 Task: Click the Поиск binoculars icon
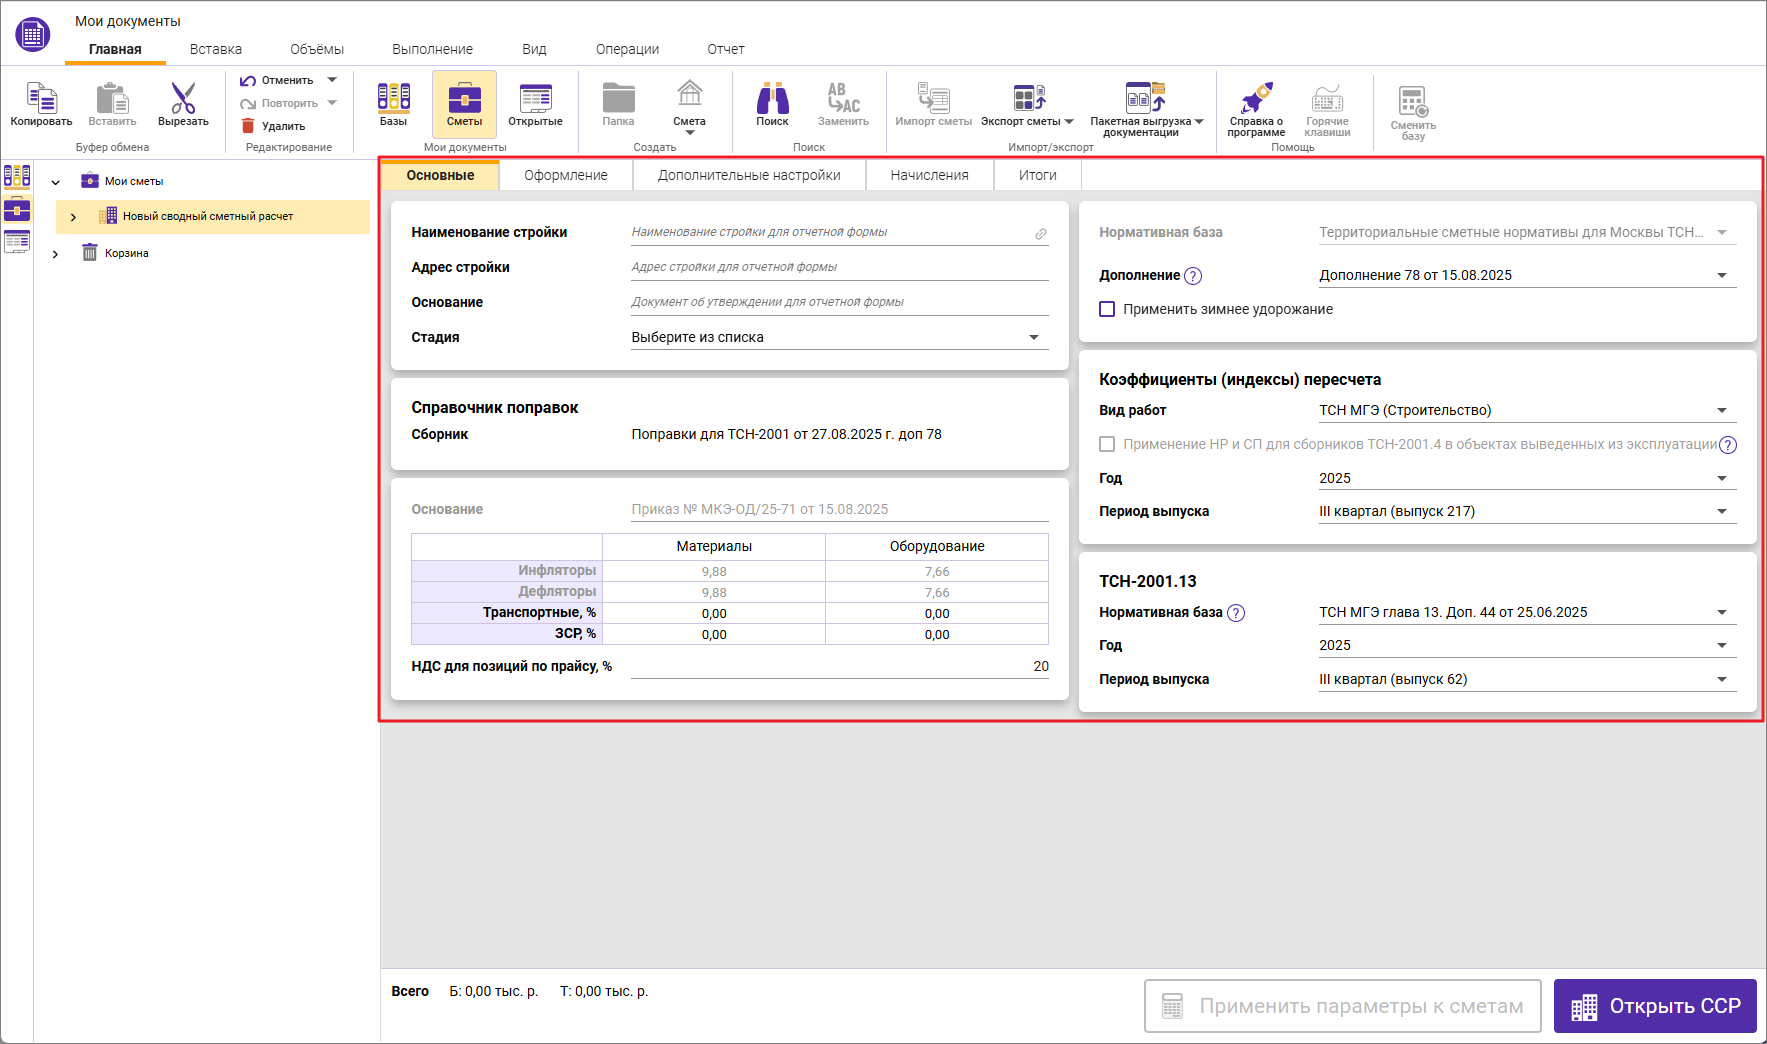772,100
